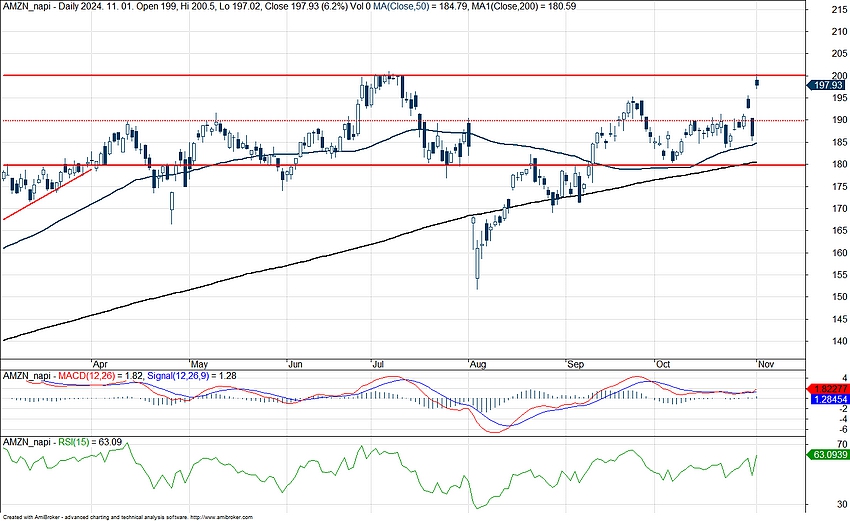The image size is (850, 521).
Task: Click the 145 price axis label
Action: [x=839, y=319]
